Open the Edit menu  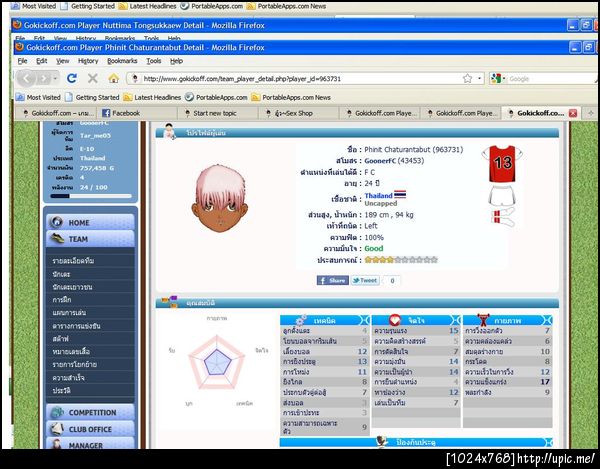coord(41,61)
